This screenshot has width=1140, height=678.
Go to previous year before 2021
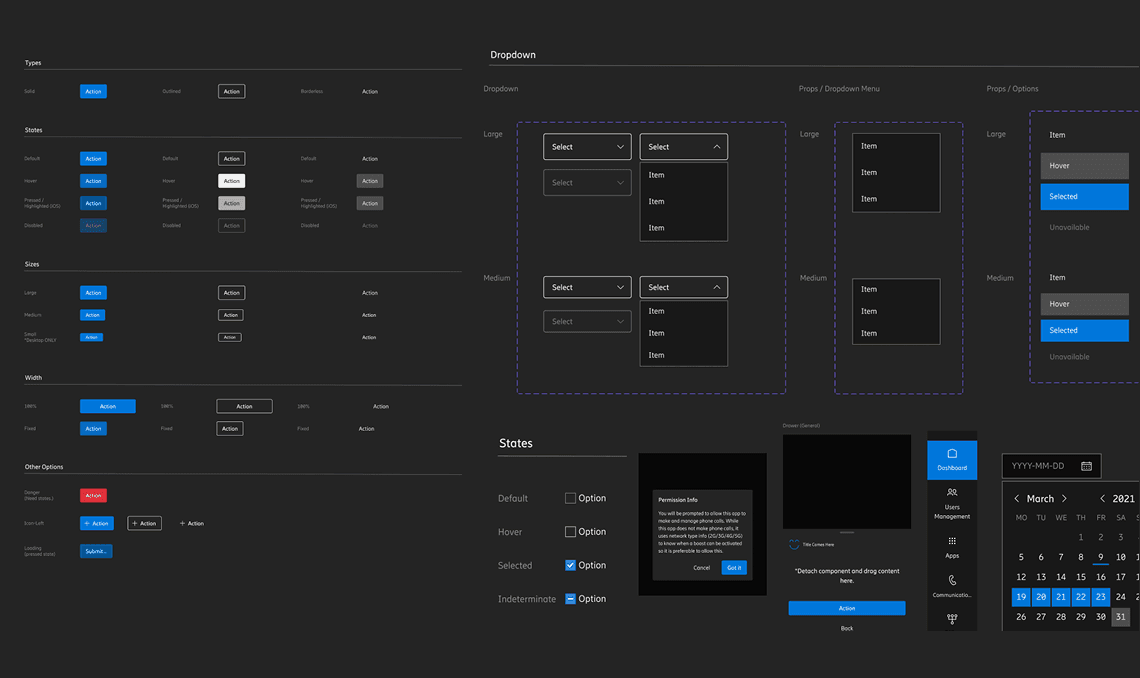1102,499
